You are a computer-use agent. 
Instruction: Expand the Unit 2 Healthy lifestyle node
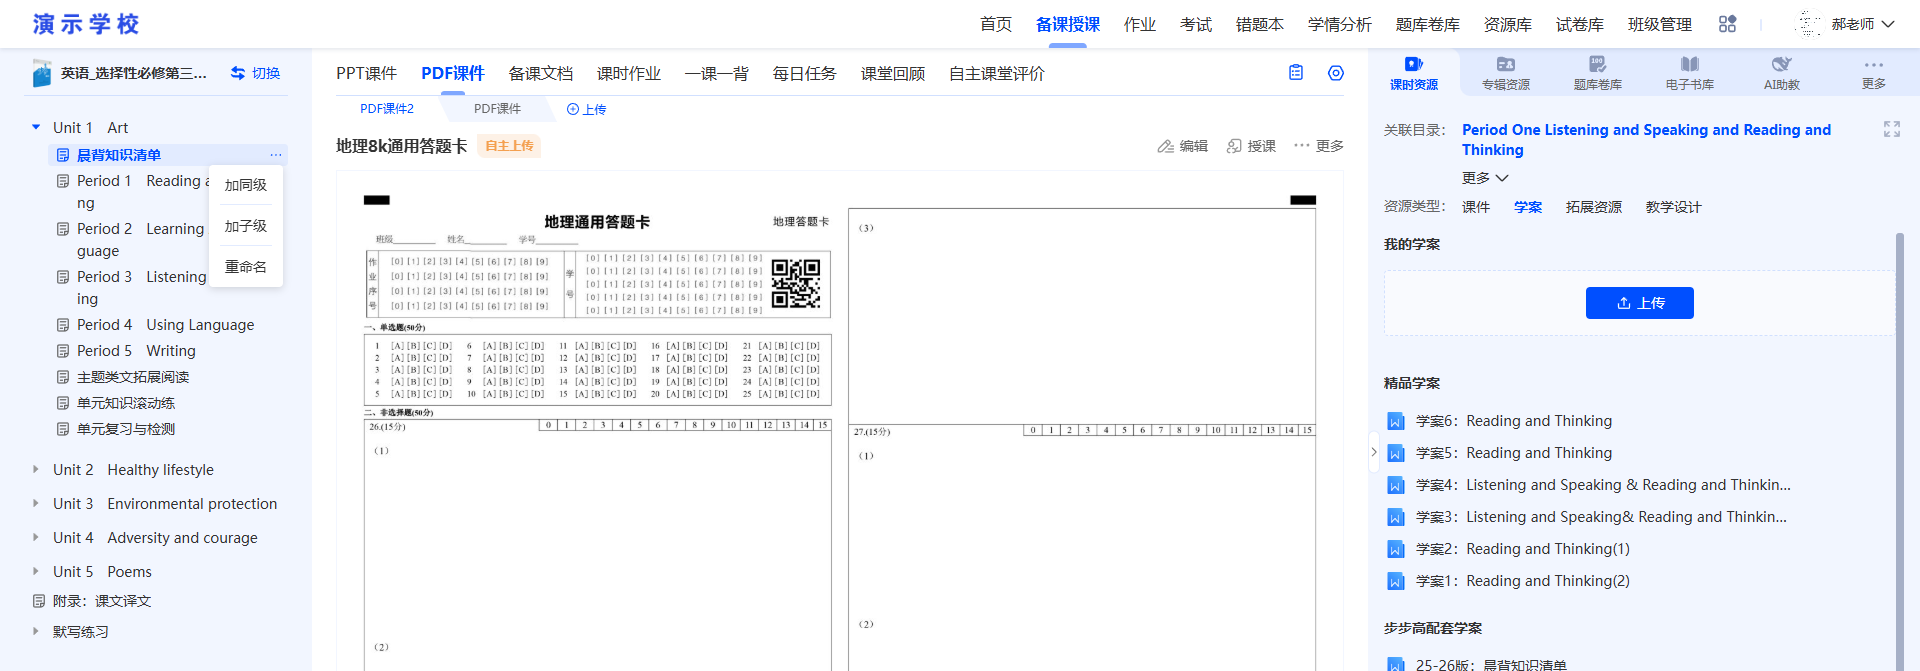36,469
